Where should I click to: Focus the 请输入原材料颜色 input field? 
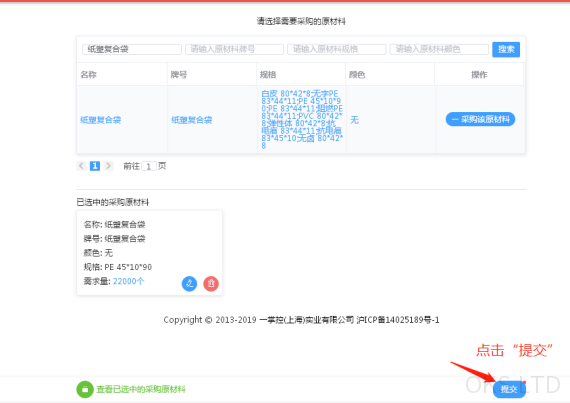(439, 49)
